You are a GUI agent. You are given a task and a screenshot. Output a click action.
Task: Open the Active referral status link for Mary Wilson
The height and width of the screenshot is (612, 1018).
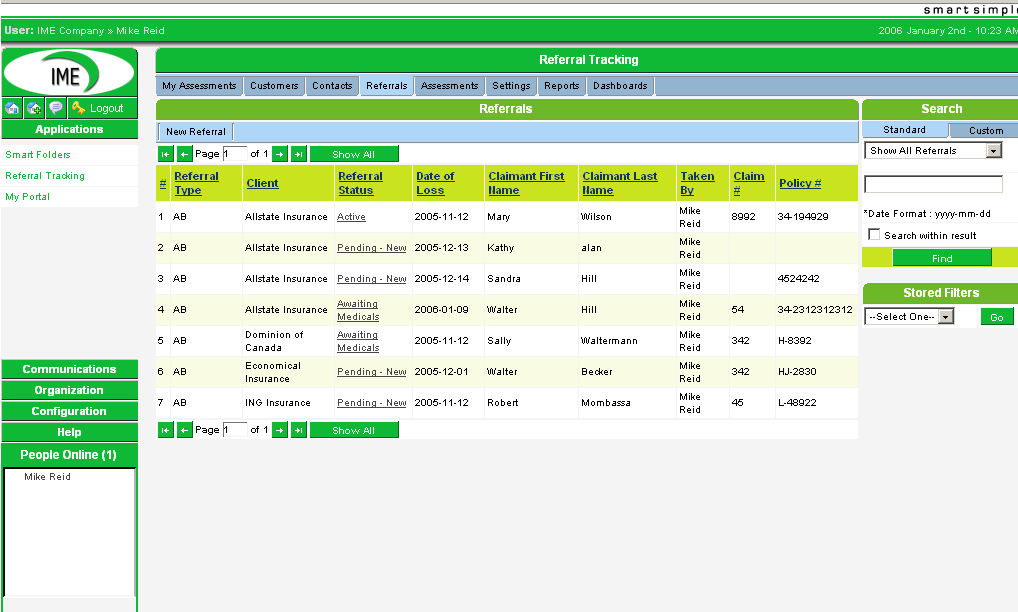[351, 217]
